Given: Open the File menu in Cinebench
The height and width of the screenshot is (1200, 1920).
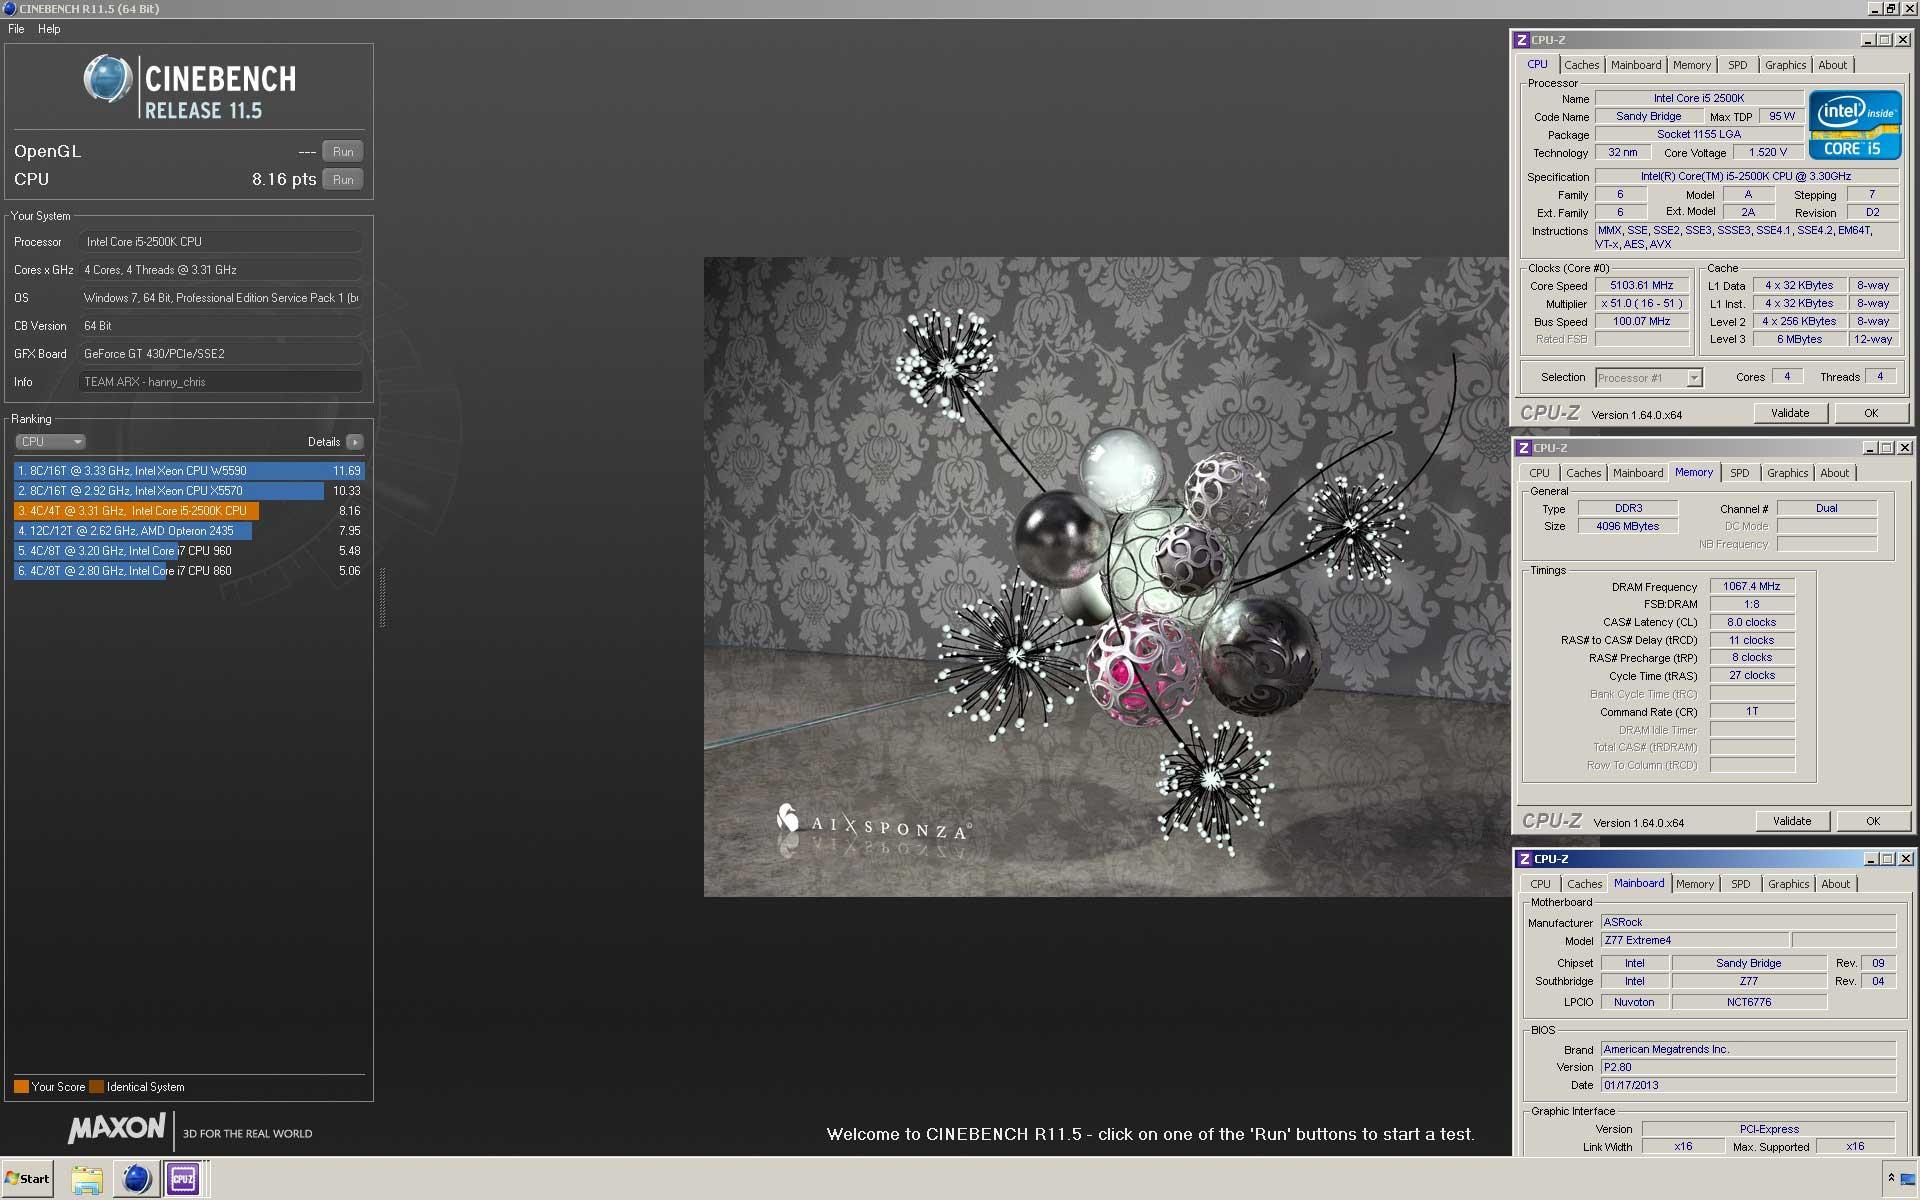Looking at the screenshot, I should (16, 29).
